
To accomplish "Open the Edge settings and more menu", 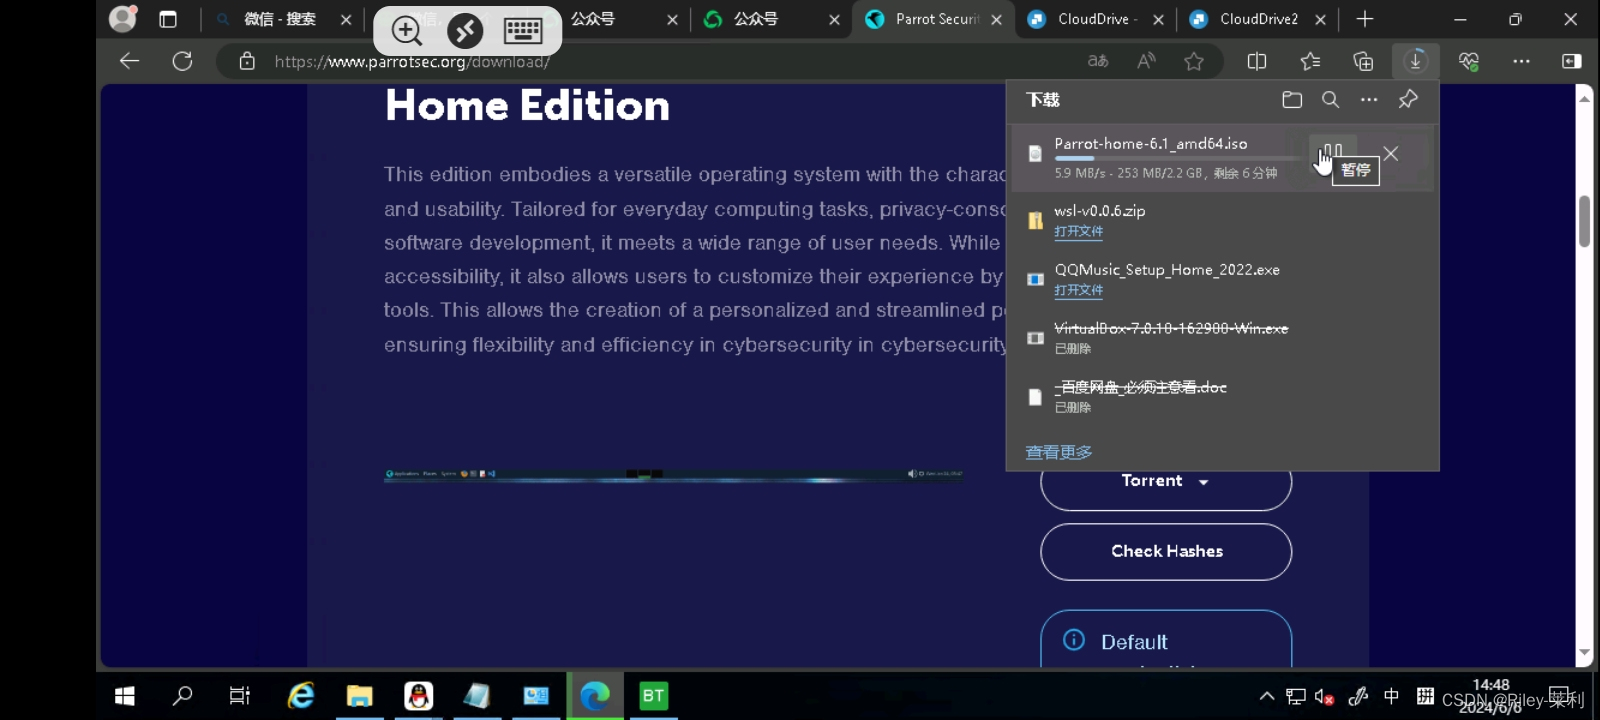I will pos(1521,61).
